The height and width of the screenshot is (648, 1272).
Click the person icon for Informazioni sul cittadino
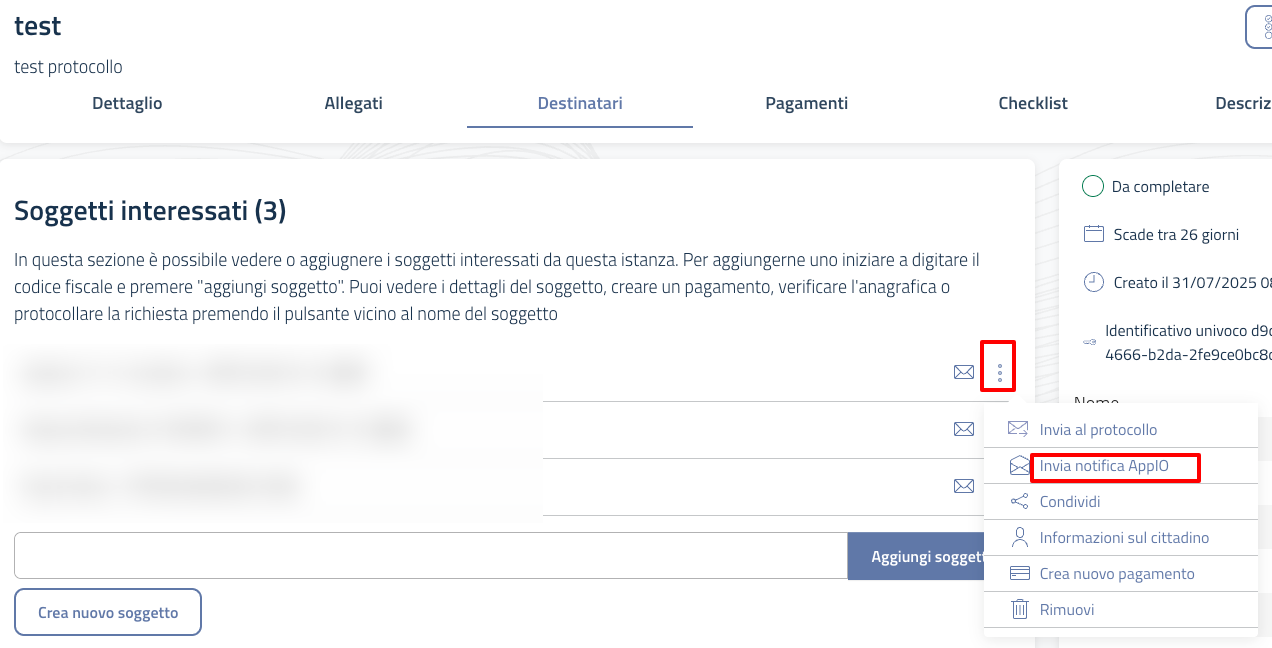[1019, 537]
